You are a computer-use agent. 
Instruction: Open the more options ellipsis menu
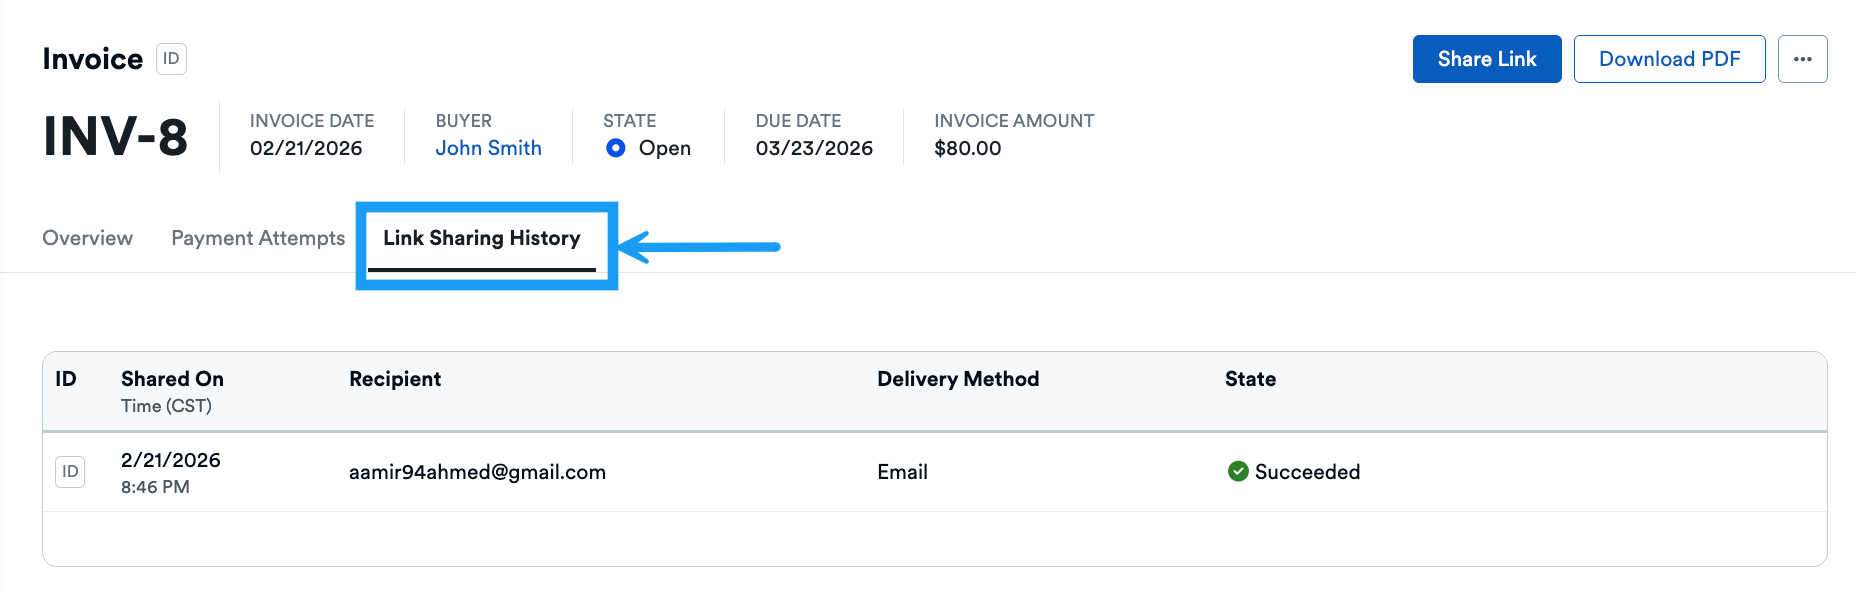pos(1802,59)
